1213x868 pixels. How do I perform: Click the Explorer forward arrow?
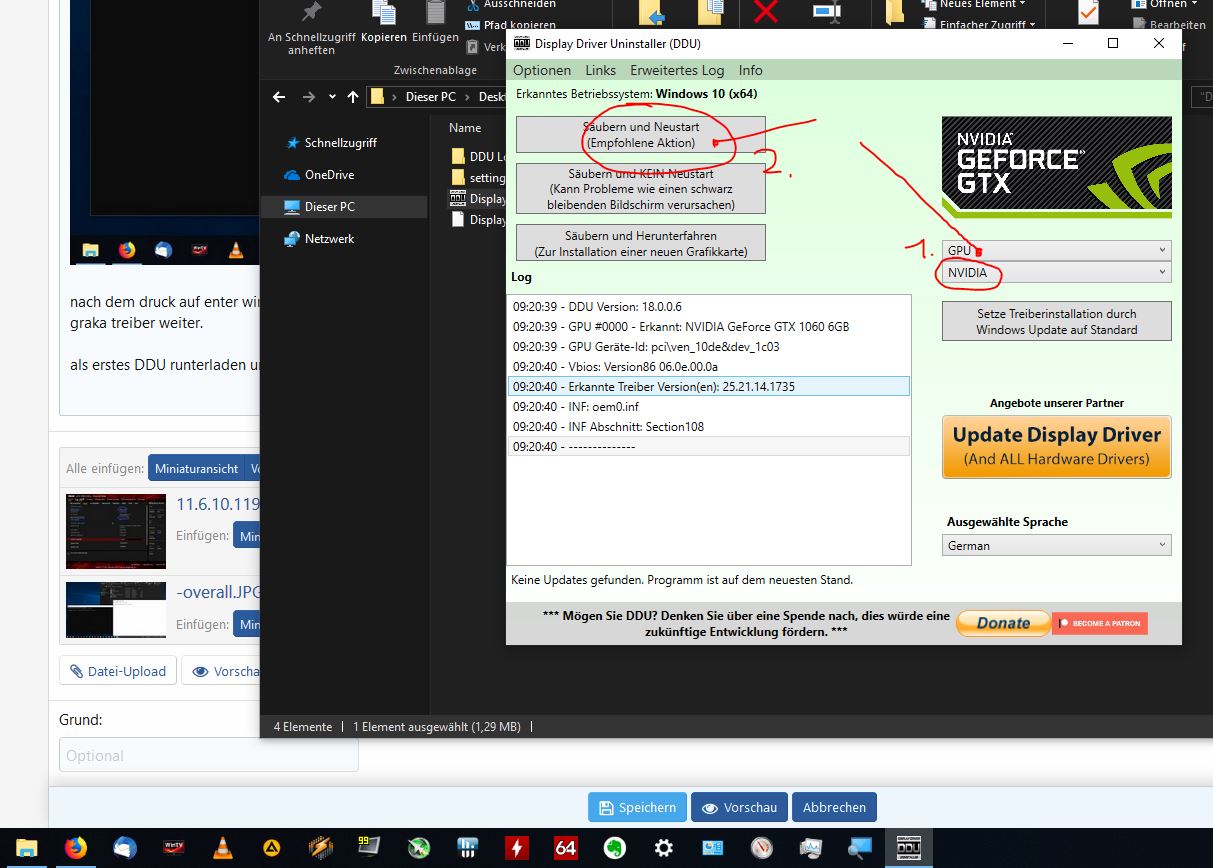(x=308, y=97)
